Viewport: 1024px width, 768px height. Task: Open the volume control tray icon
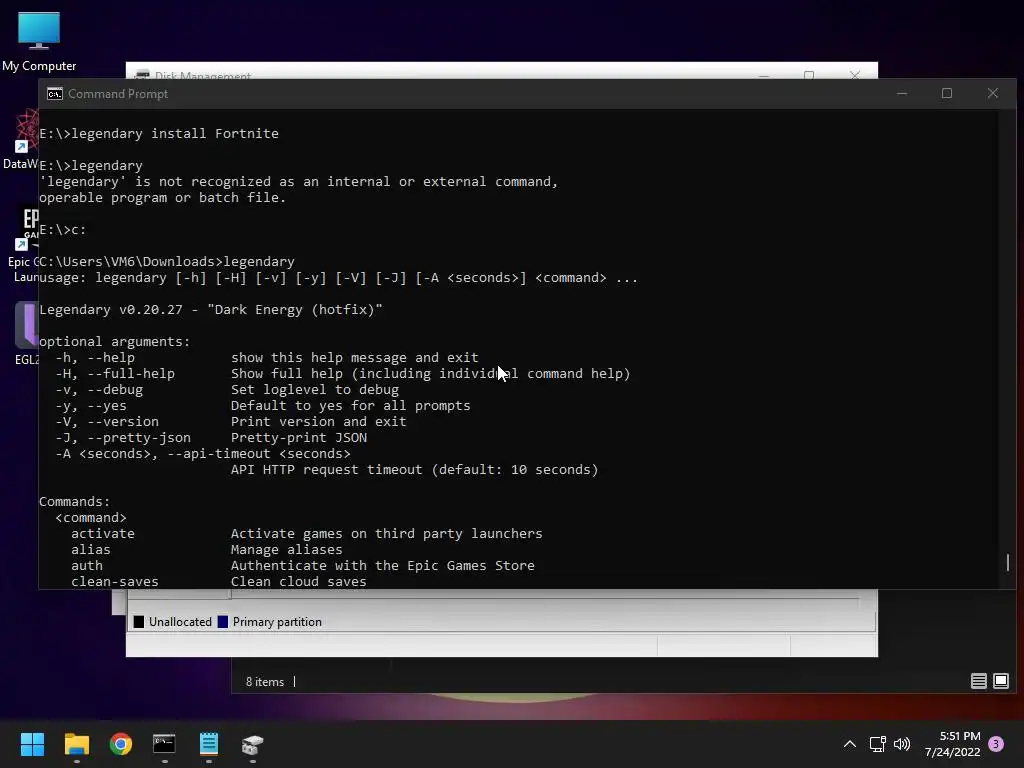pyautogui.click(x=902, y=744)
